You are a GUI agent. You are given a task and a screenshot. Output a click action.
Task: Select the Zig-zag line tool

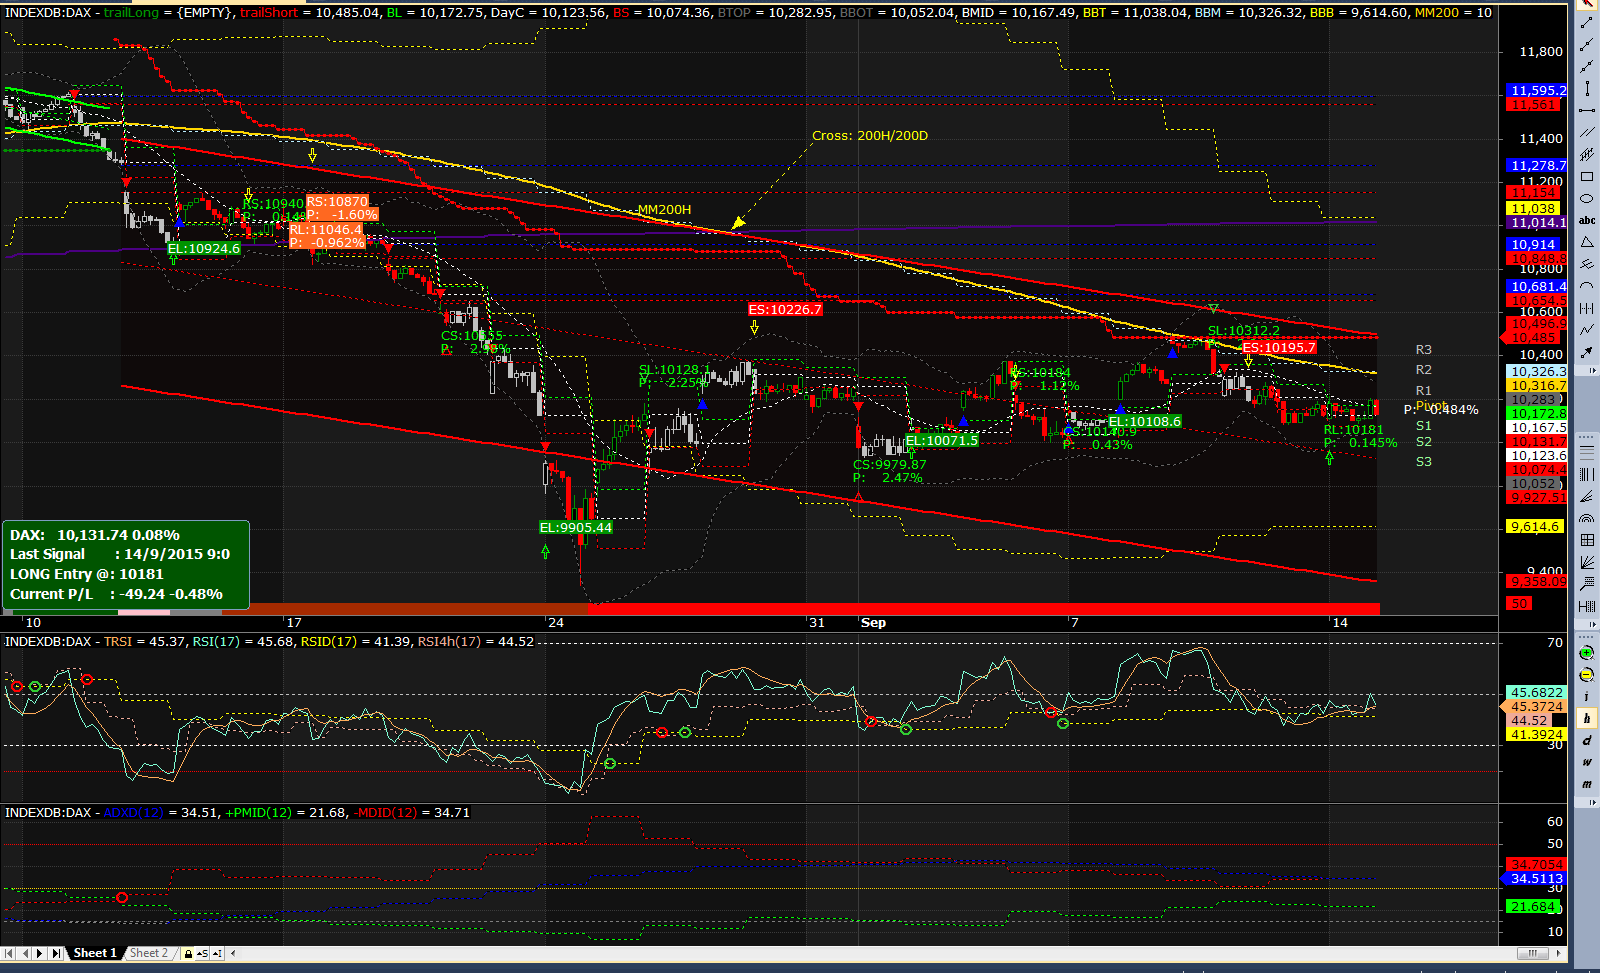[x=1587, y=330]
